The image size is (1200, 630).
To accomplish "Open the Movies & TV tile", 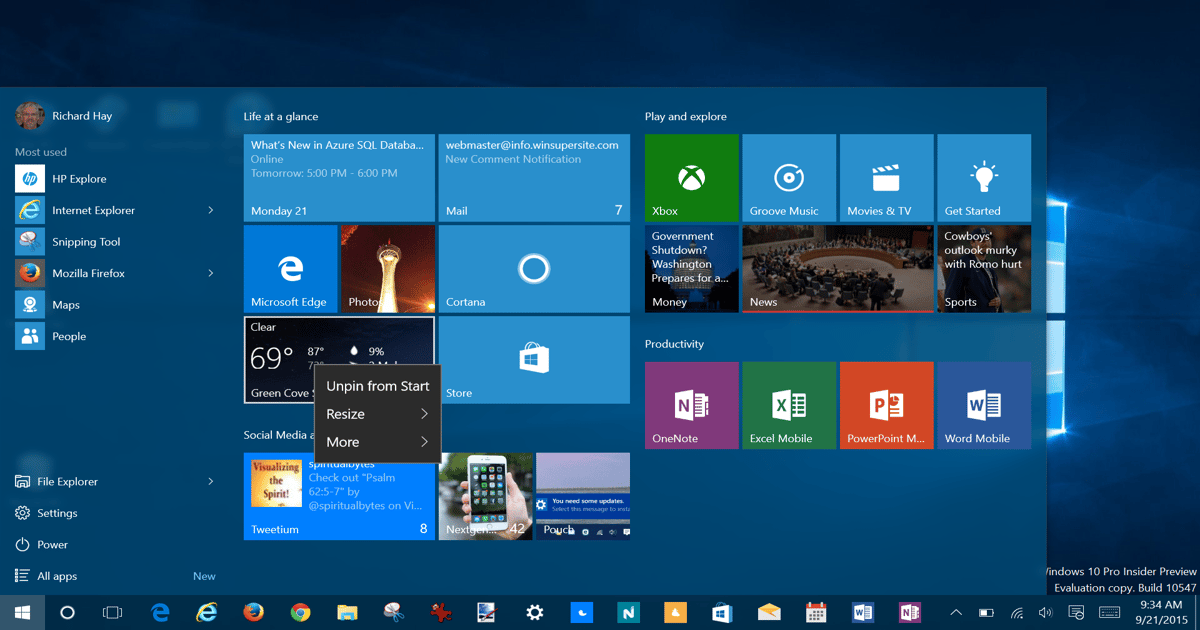I will click(886, 177).
